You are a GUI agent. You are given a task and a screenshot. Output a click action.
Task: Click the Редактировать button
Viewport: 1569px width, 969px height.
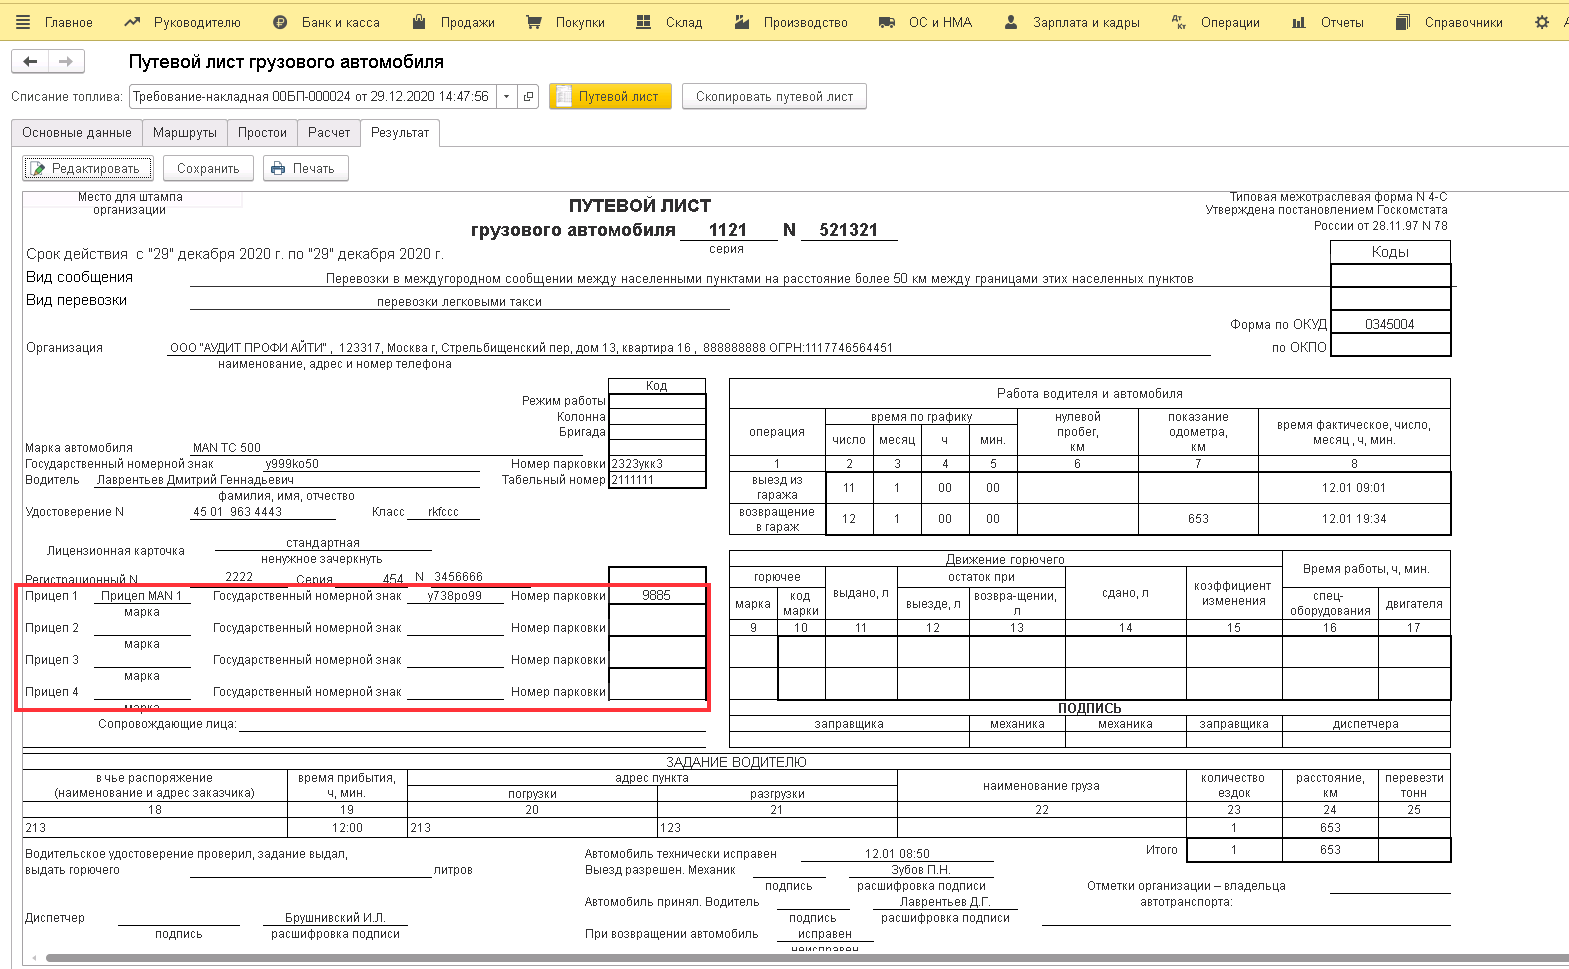click(x=88, y=169)
